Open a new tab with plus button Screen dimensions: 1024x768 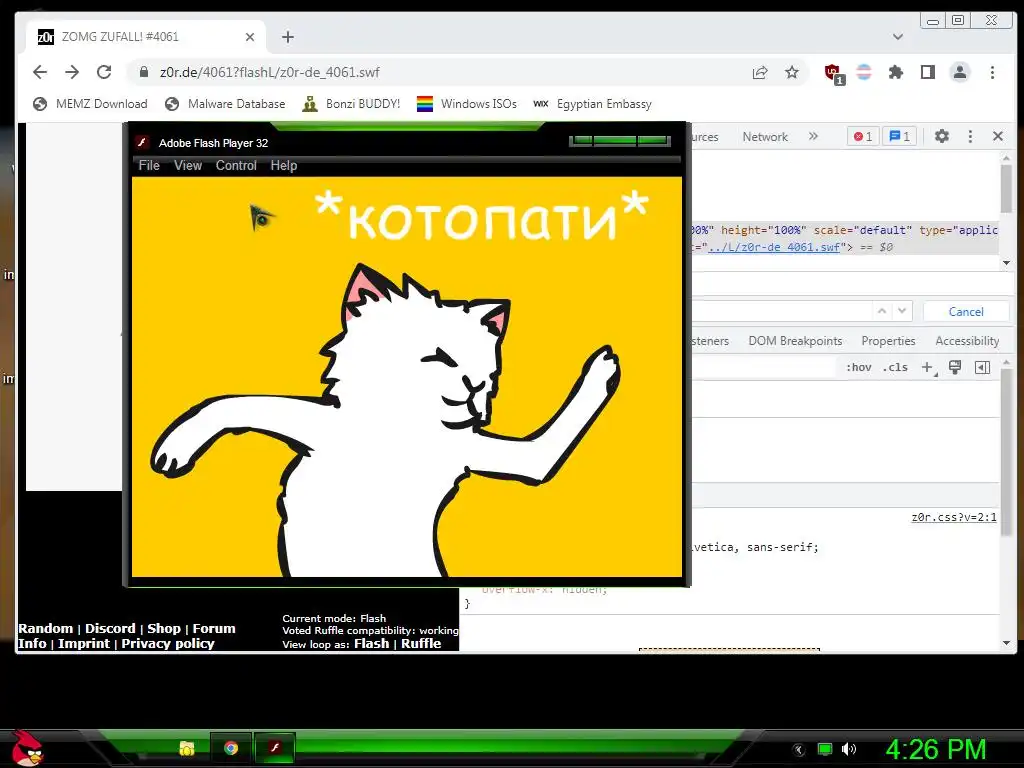pos(288,37)
